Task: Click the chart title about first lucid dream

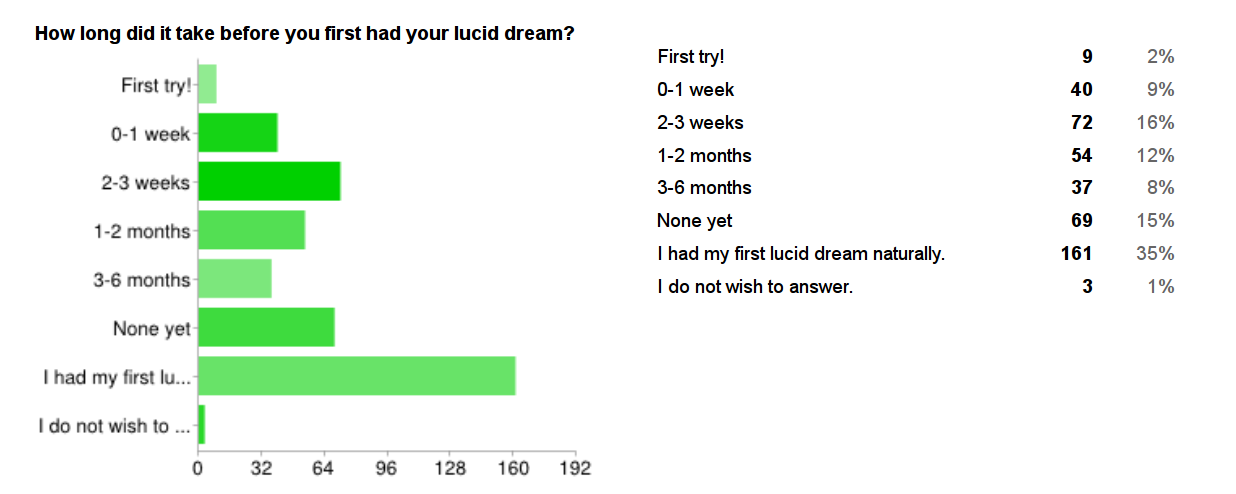Action: [x=305, y=33]
